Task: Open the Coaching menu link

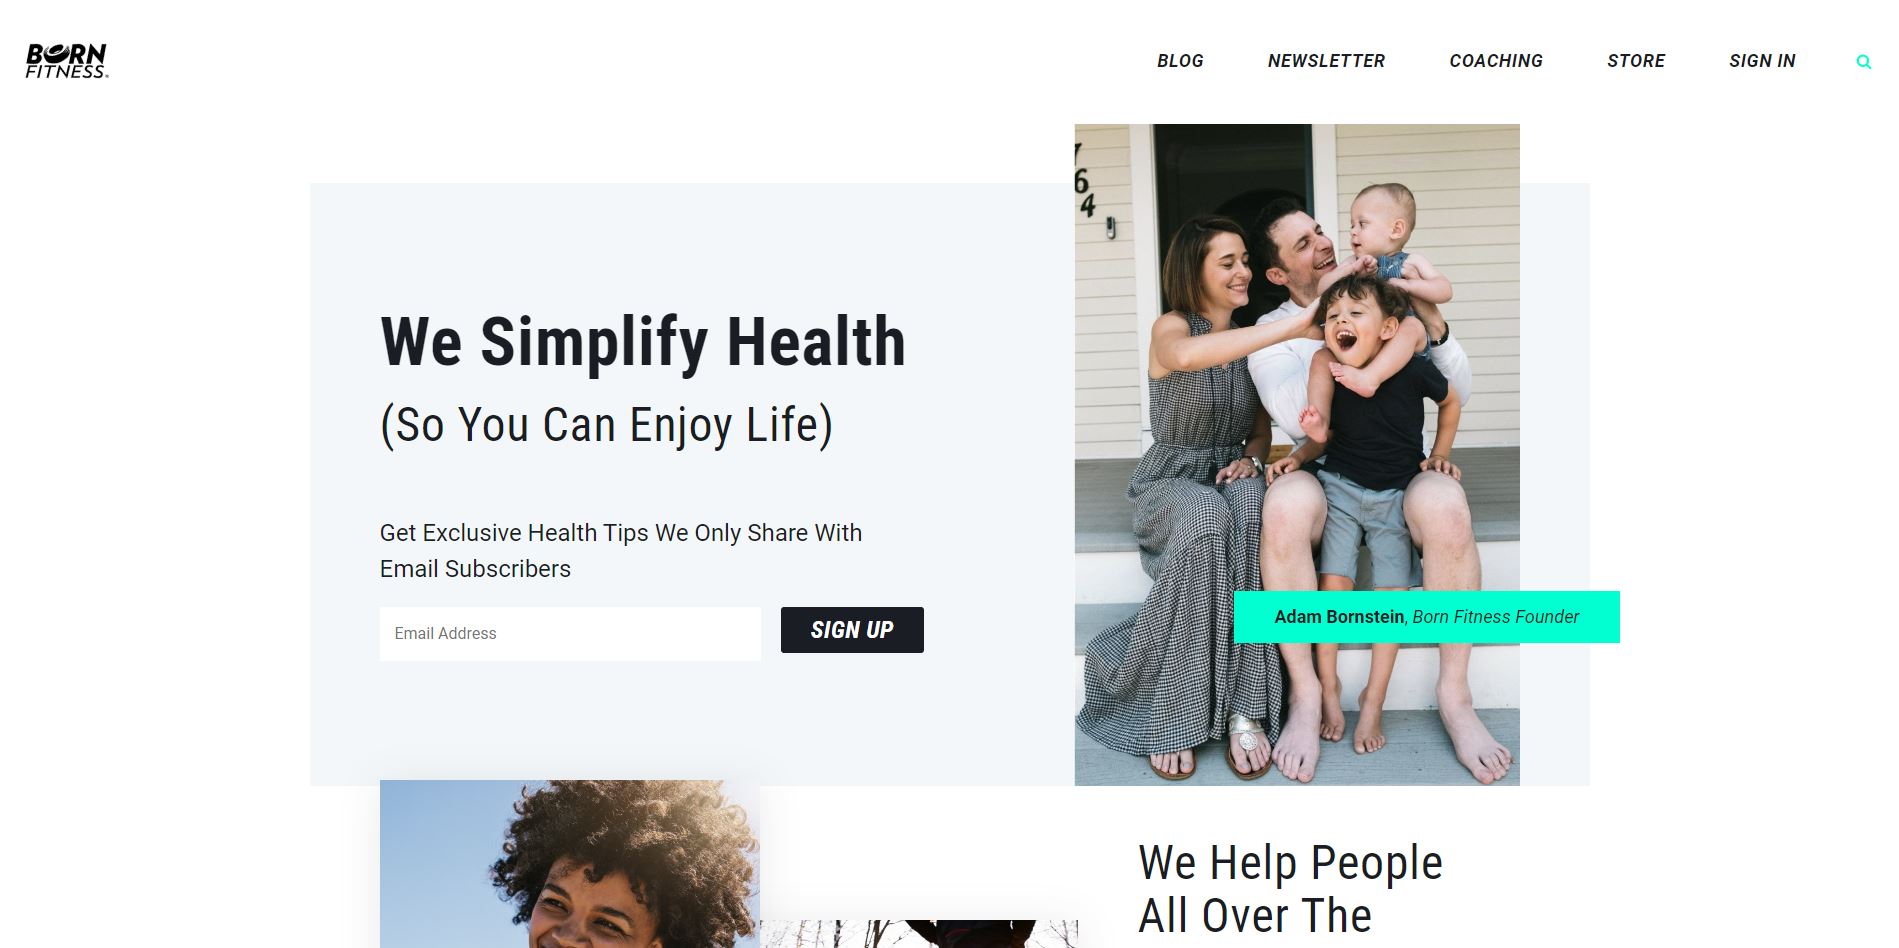Action: point(1496,61)
